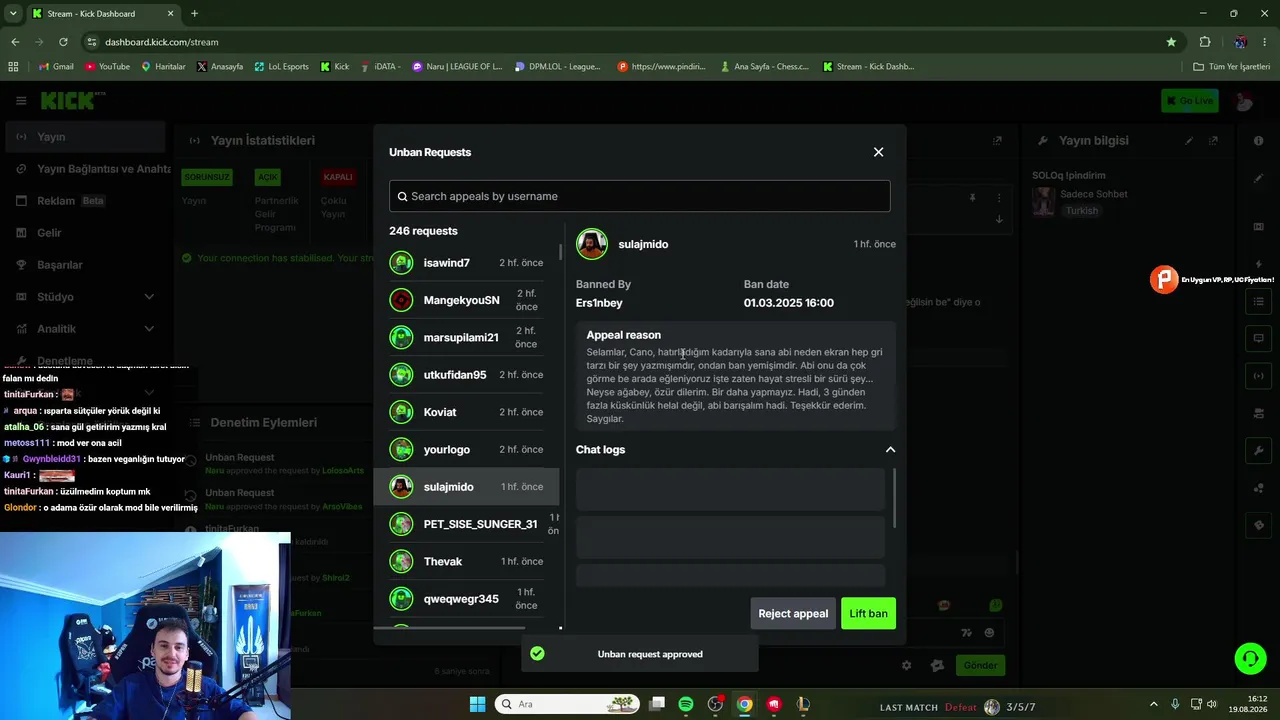Open the tab search dropdown arrow
Screen dimensions: 1280x720
click(13, 14)
